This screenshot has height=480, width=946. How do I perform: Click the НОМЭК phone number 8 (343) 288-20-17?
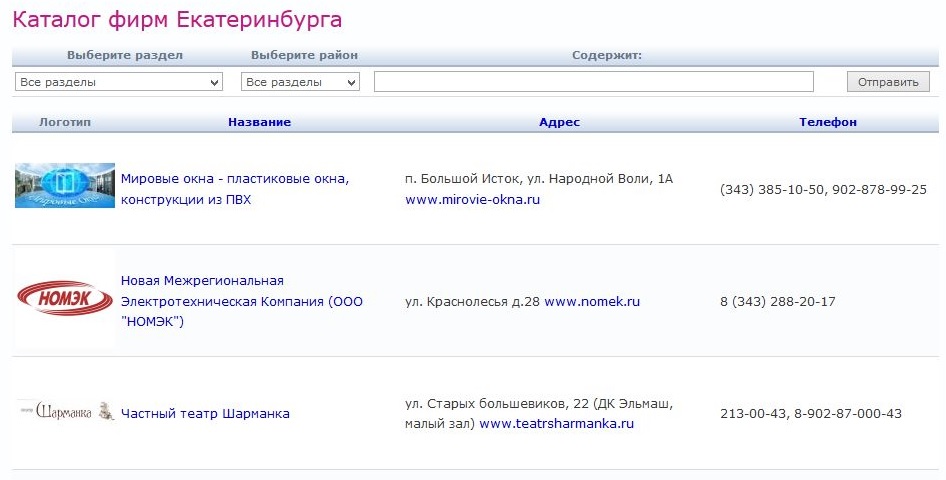[x=777, y=301]
